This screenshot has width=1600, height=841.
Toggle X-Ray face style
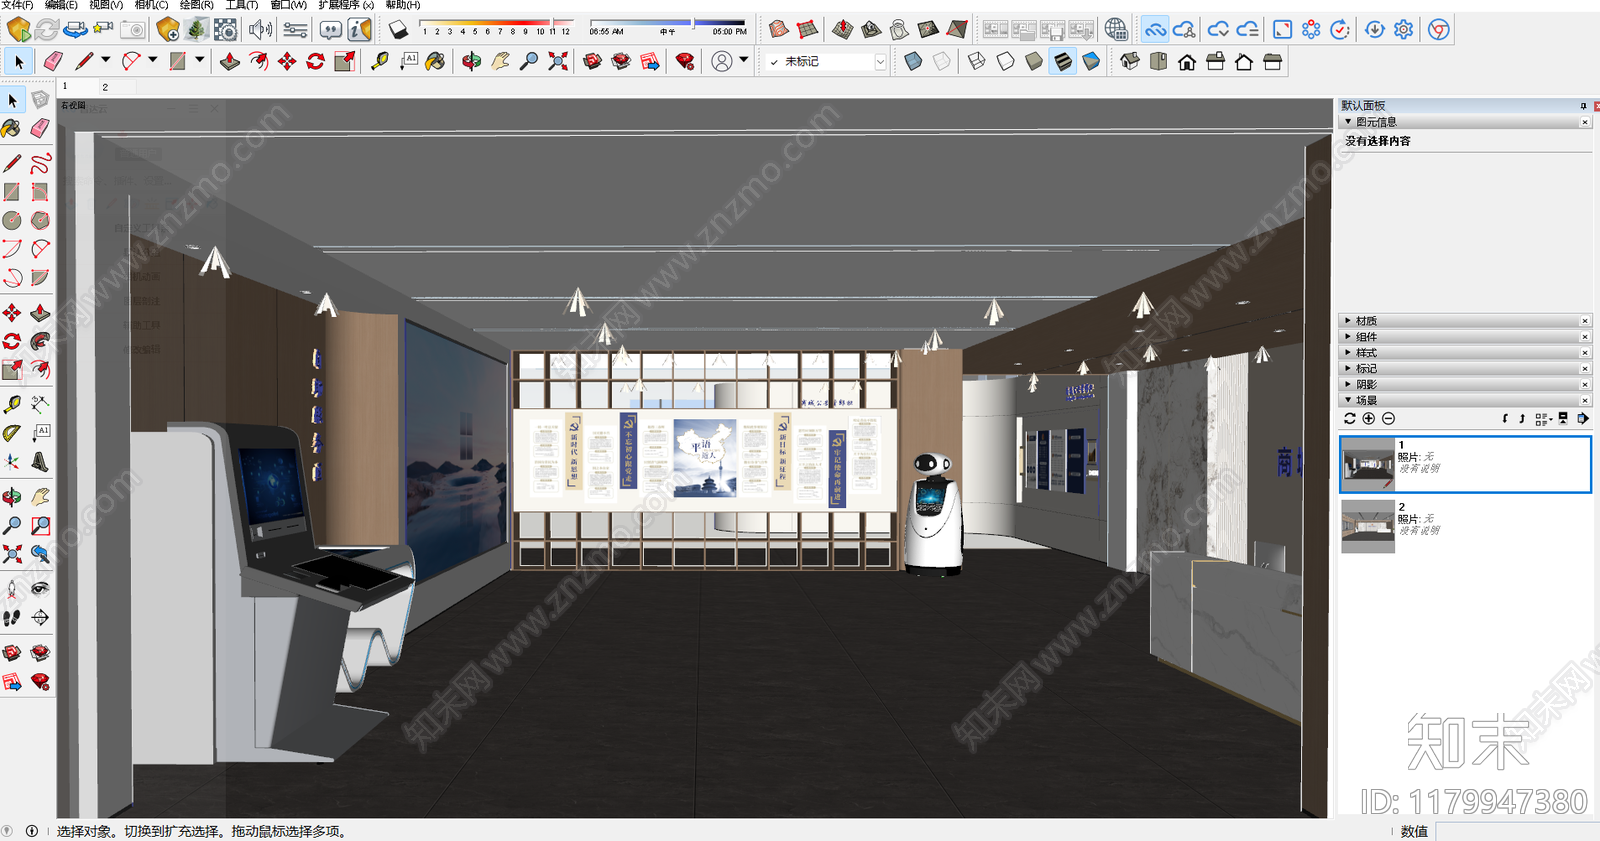pos(913,62)
